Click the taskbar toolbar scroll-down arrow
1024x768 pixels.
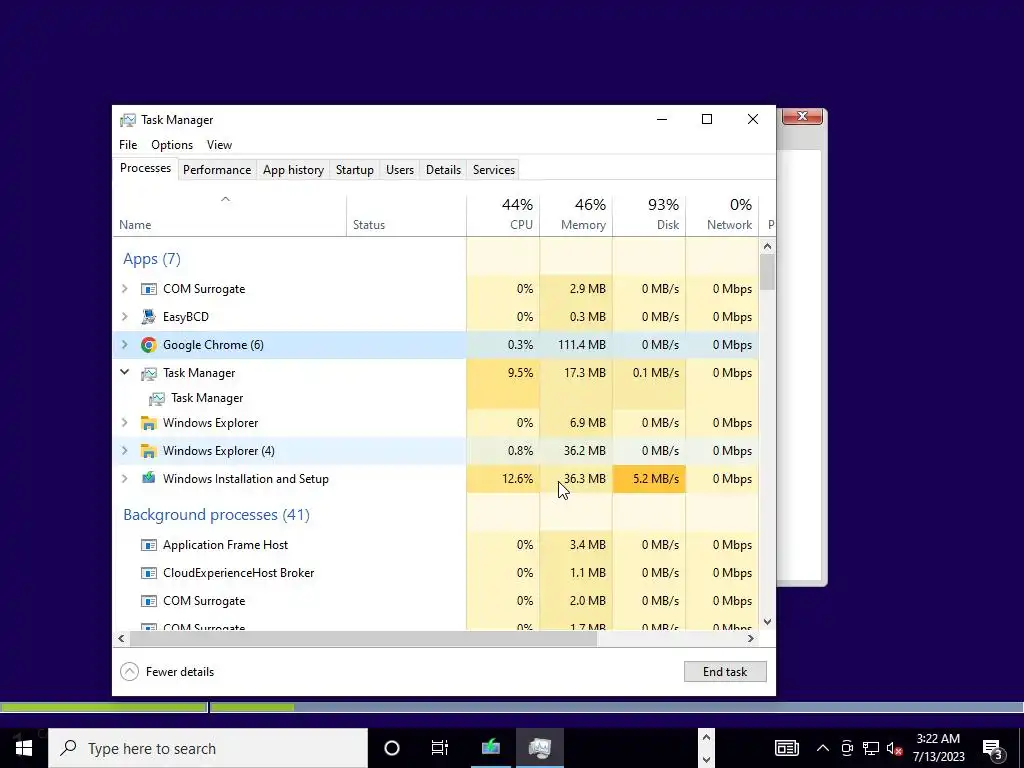point(706,760)
